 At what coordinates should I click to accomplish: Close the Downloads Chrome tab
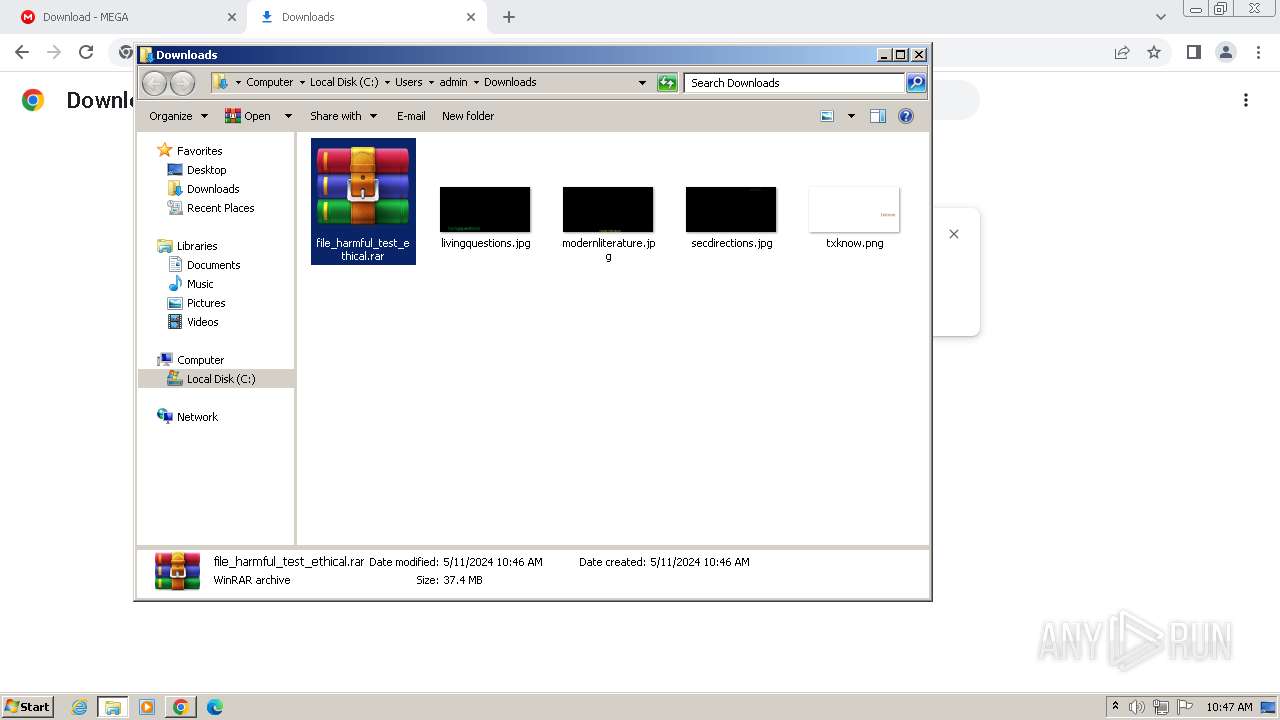(471, 17)
